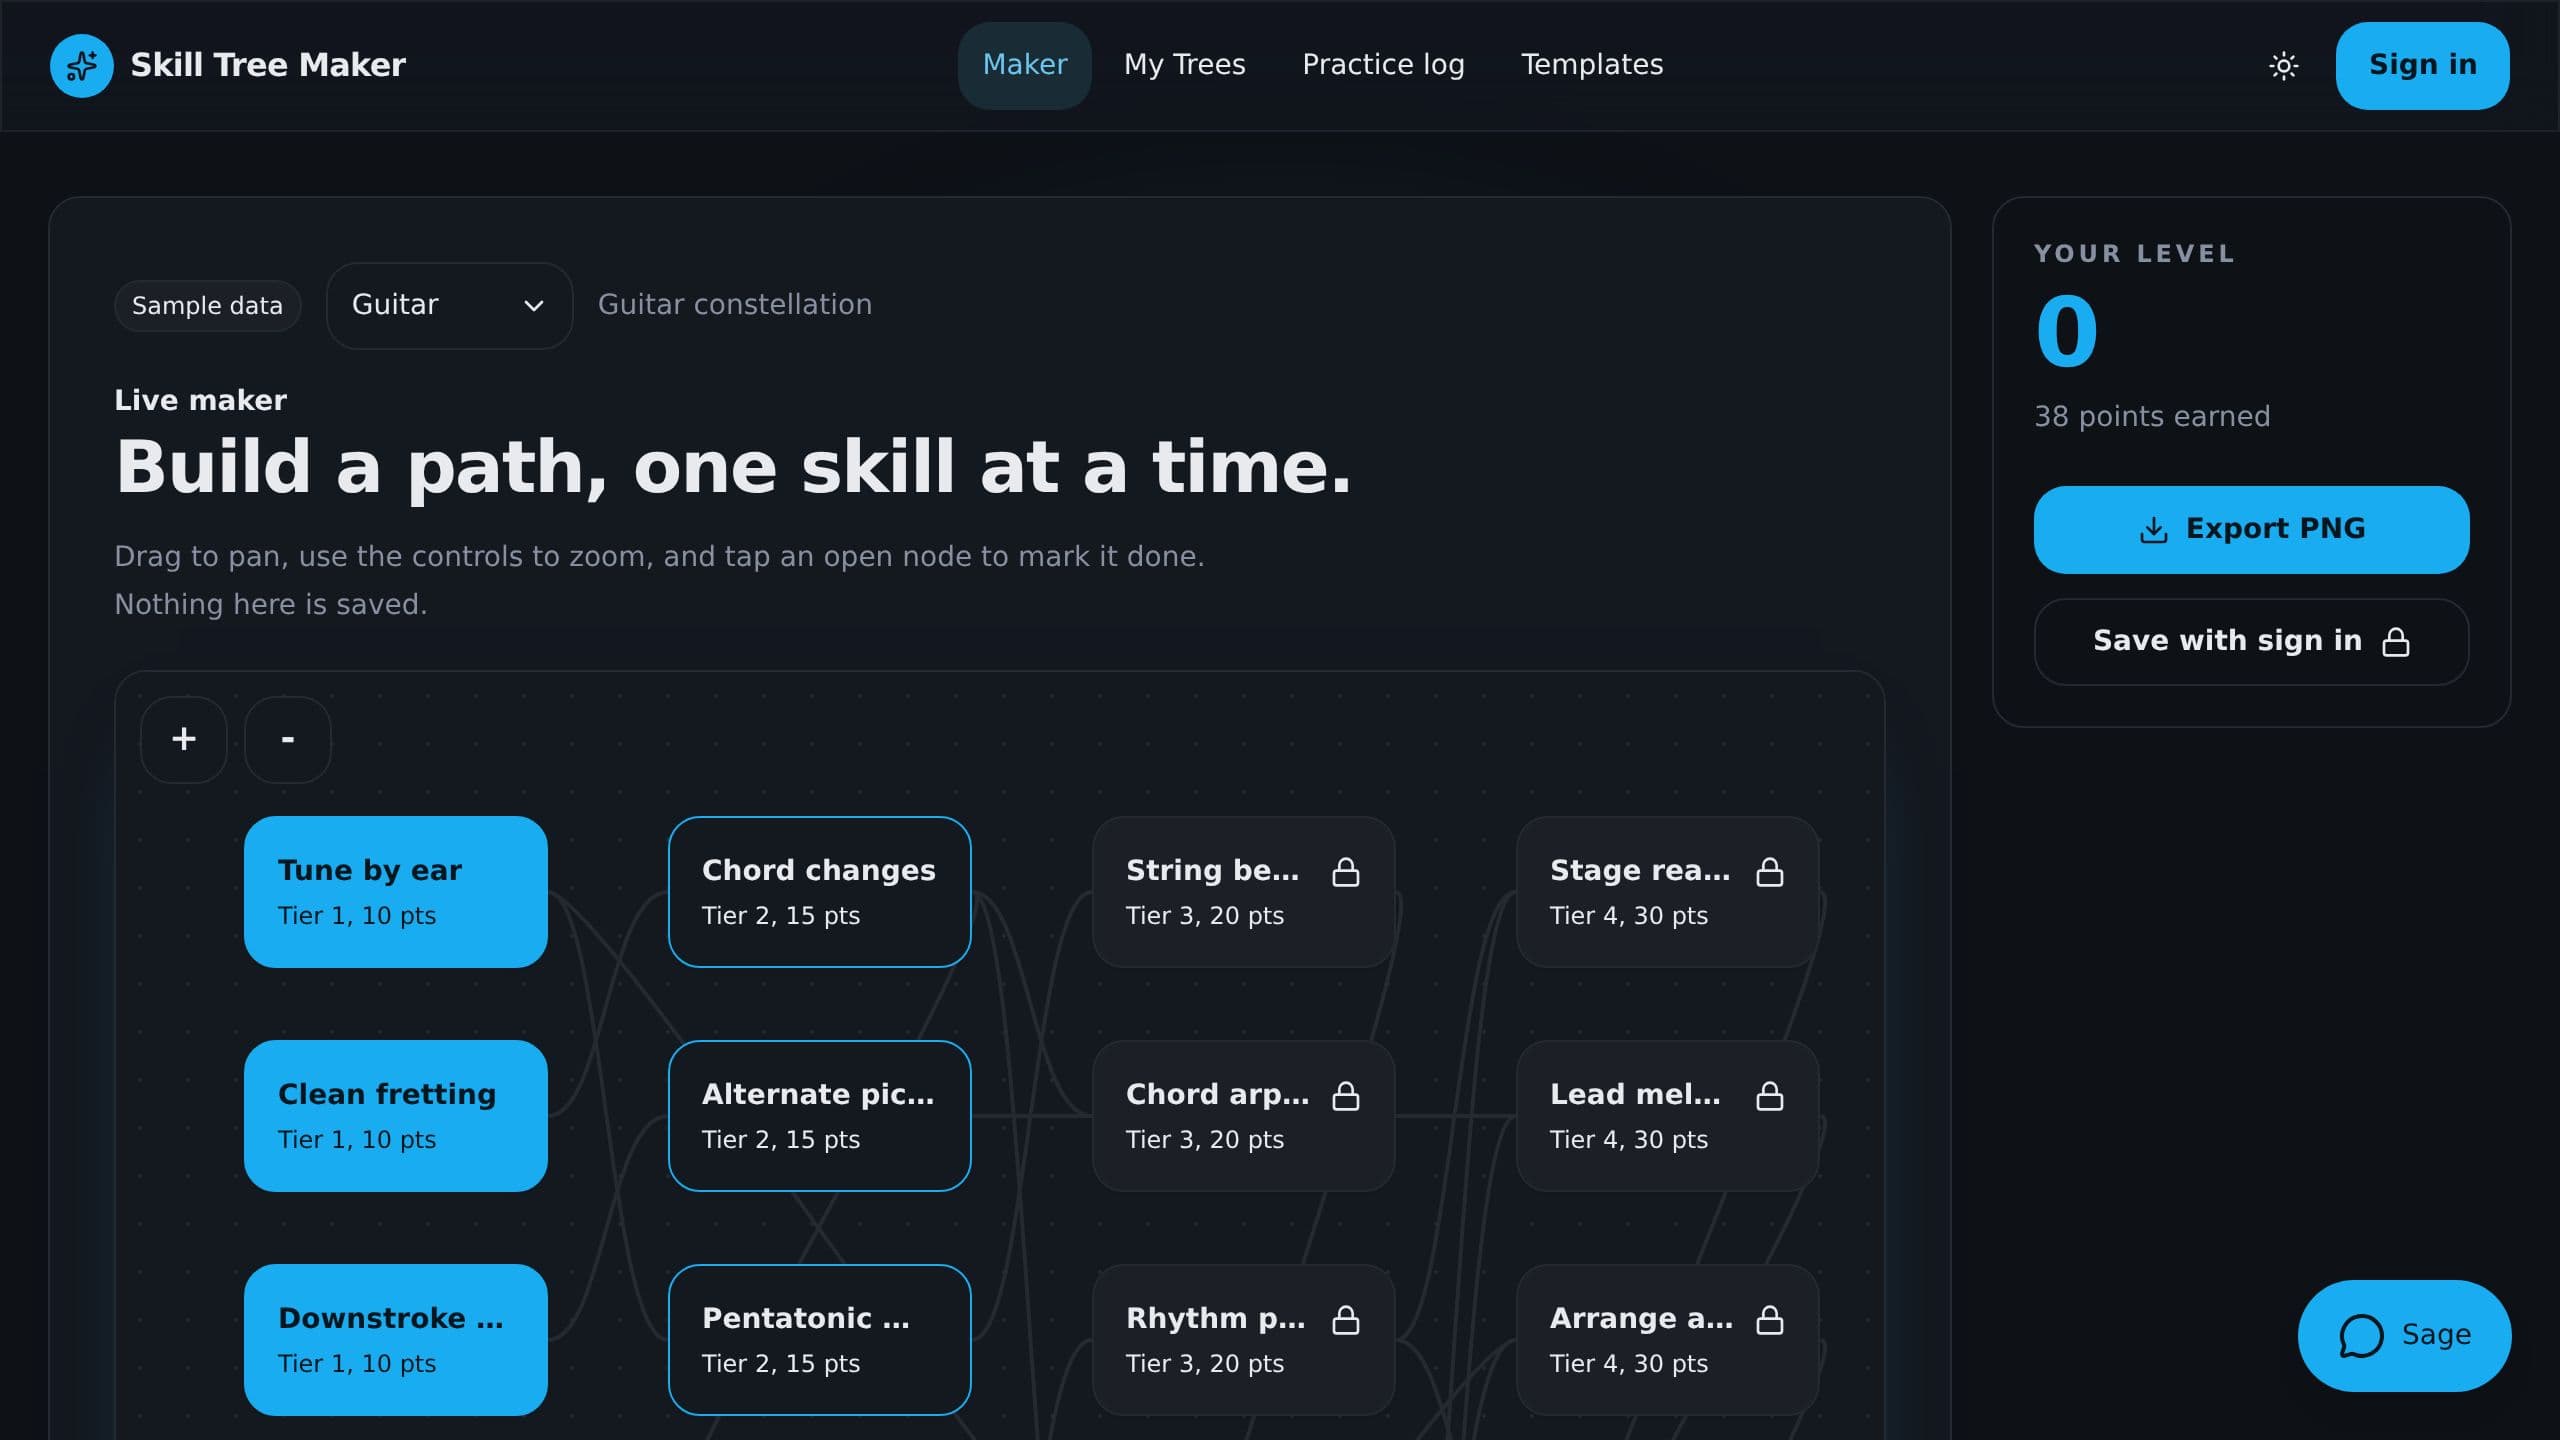Expand the Guitar tree dropdown

pyautogui.click(x=449, y=305)
